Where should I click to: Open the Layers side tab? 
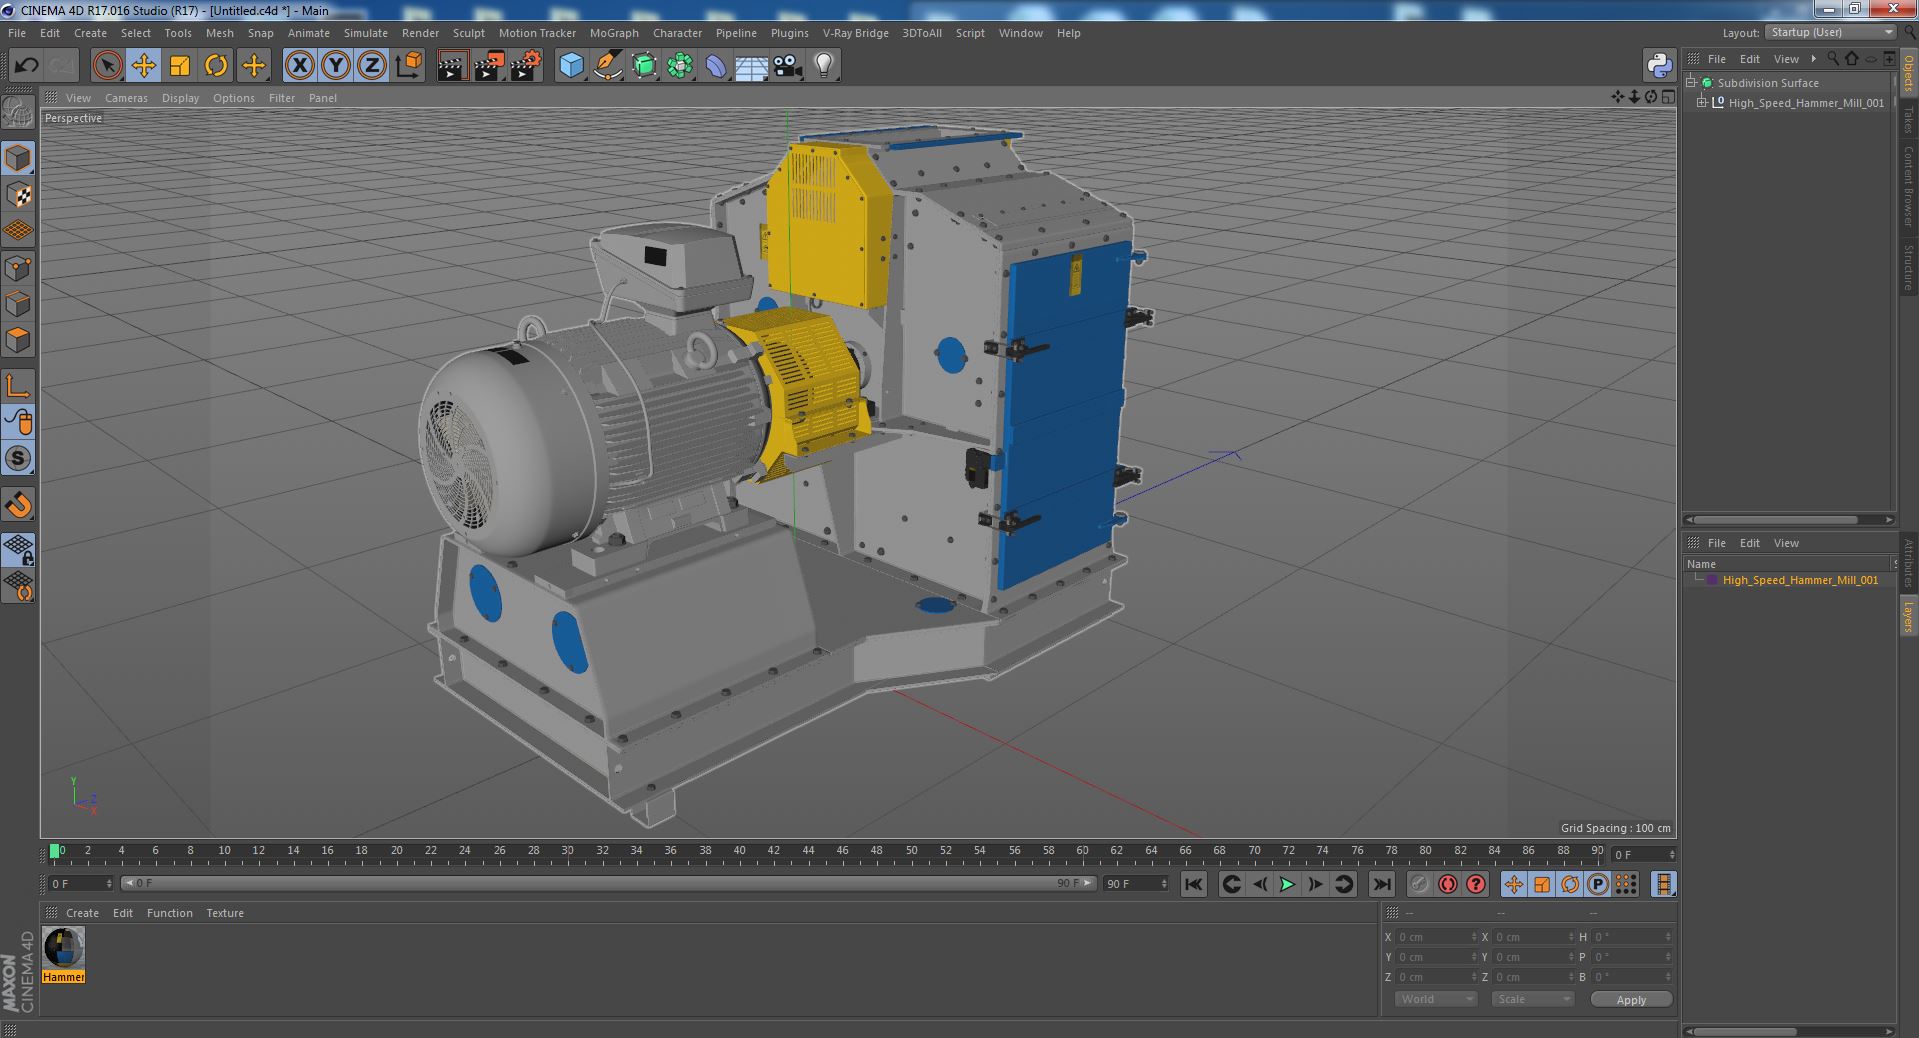1909,617
